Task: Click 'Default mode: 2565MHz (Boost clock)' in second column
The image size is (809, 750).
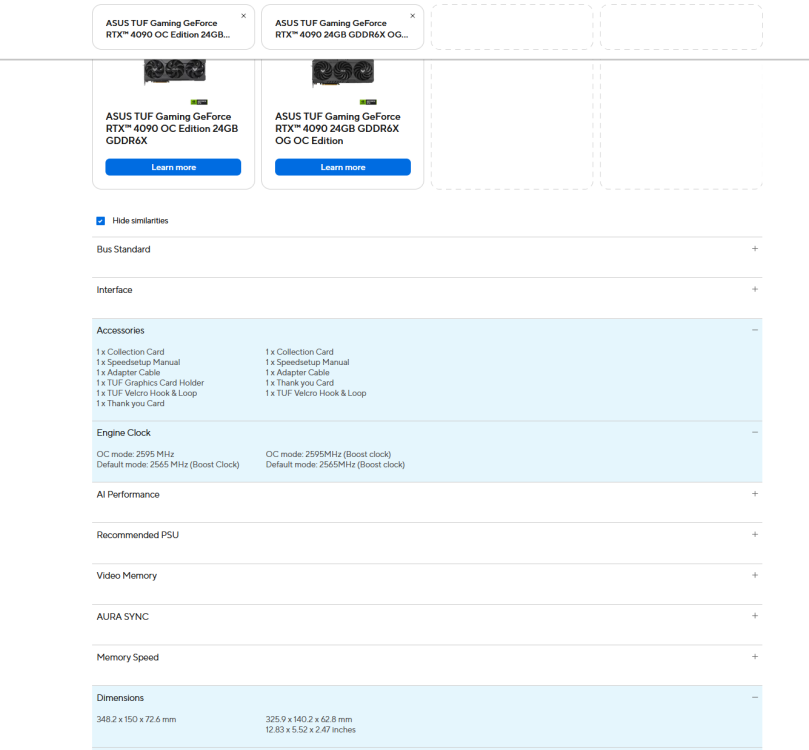Action: (x=335, y=464)
